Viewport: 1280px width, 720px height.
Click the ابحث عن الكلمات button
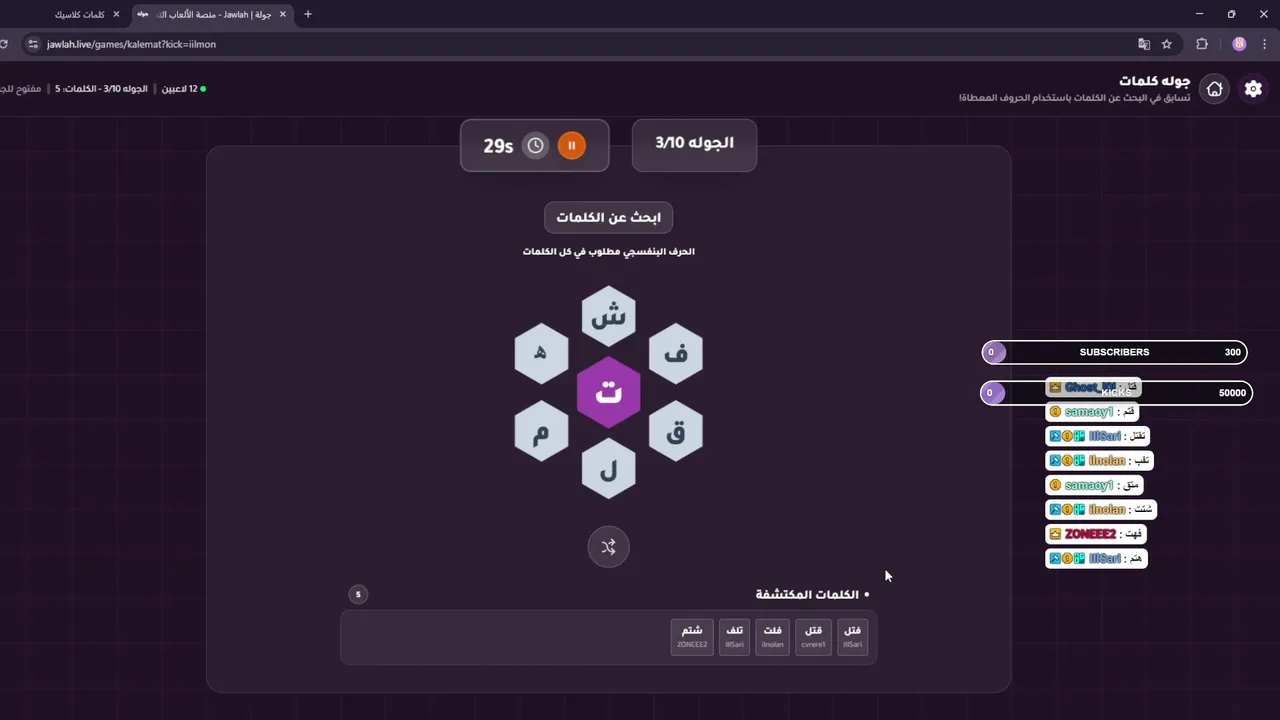608,217
